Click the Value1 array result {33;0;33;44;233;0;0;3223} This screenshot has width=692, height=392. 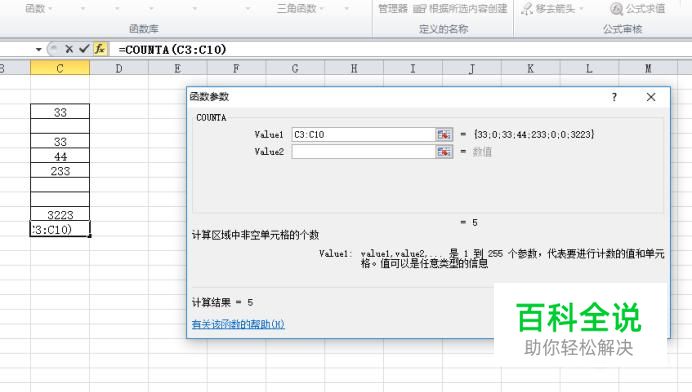[534, 135]
